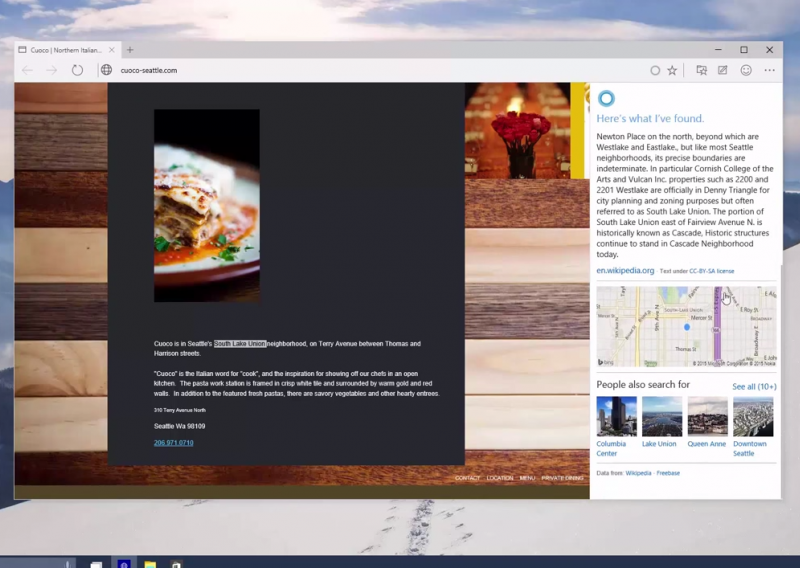Viewport: 800px width, 568px height.
Task: Click the Columbia Center text link
Action: 611,448
